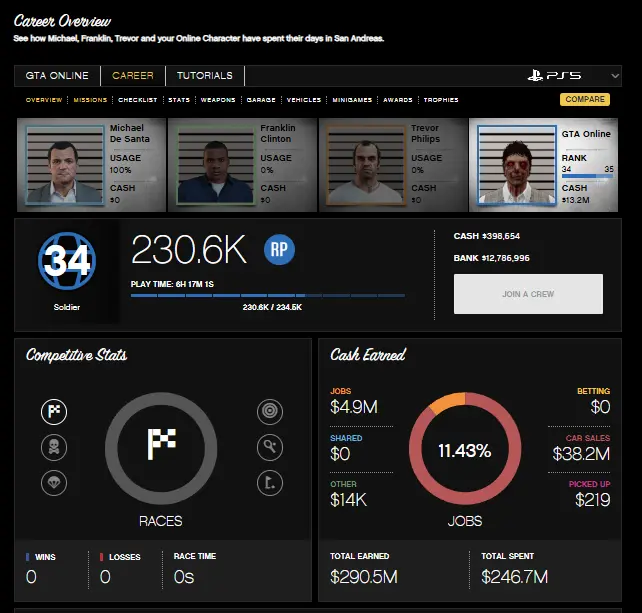Click the SHARED $0 value
Screen dimensions: 642x613
(x=340, y=454)
